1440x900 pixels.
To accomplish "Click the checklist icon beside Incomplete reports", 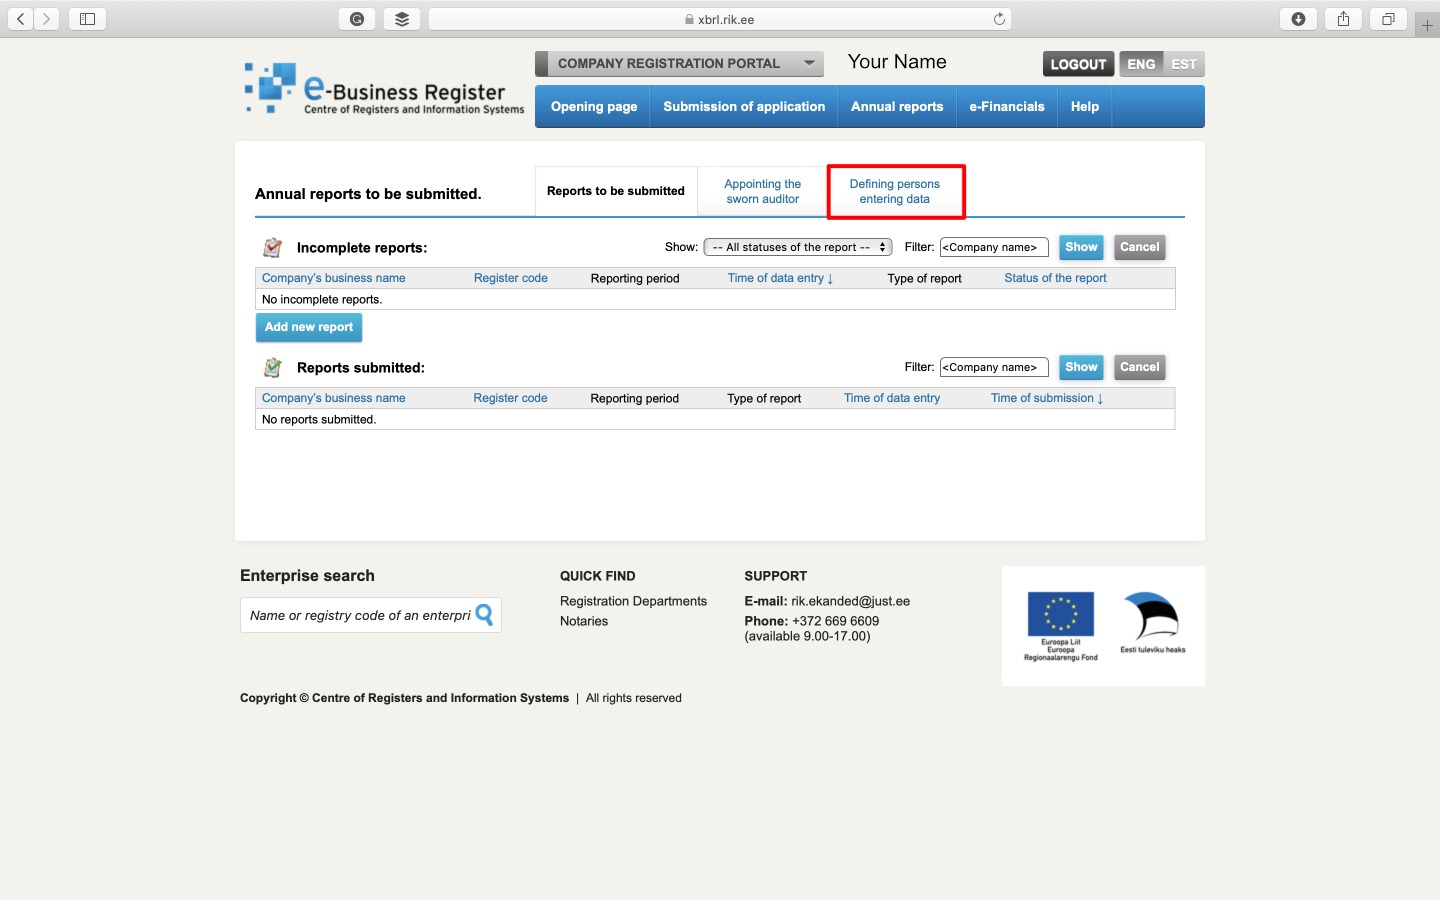I will pyautogui.click(x=272, y=247).
